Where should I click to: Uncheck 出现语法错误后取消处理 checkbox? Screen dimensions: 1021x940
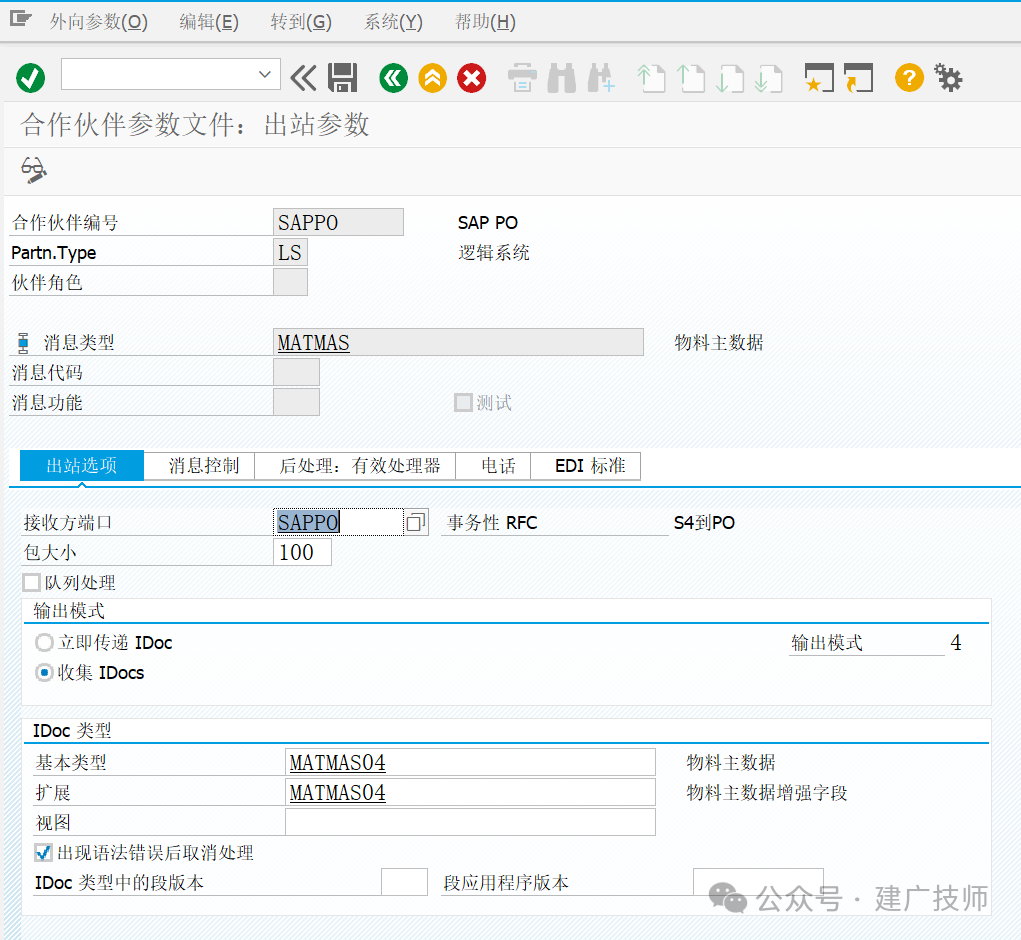[x=43, y=853]
